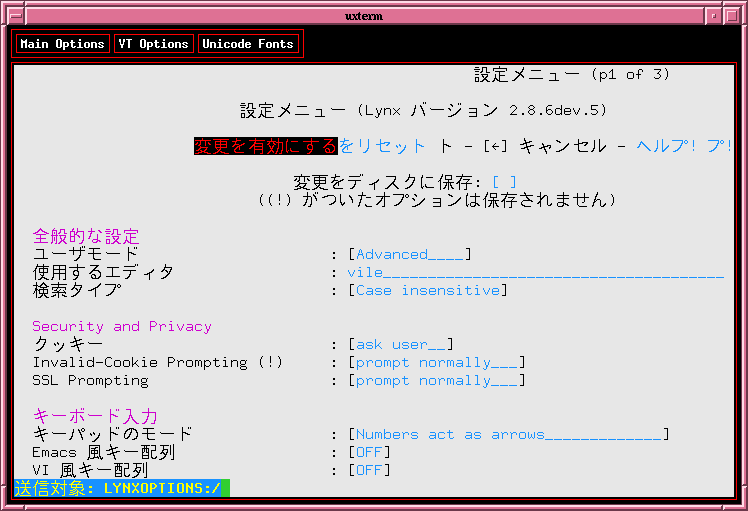Open the VT Options menu
Image resolution: width=748 pixels, height=511 pixels.
click(x=153, y=44)
